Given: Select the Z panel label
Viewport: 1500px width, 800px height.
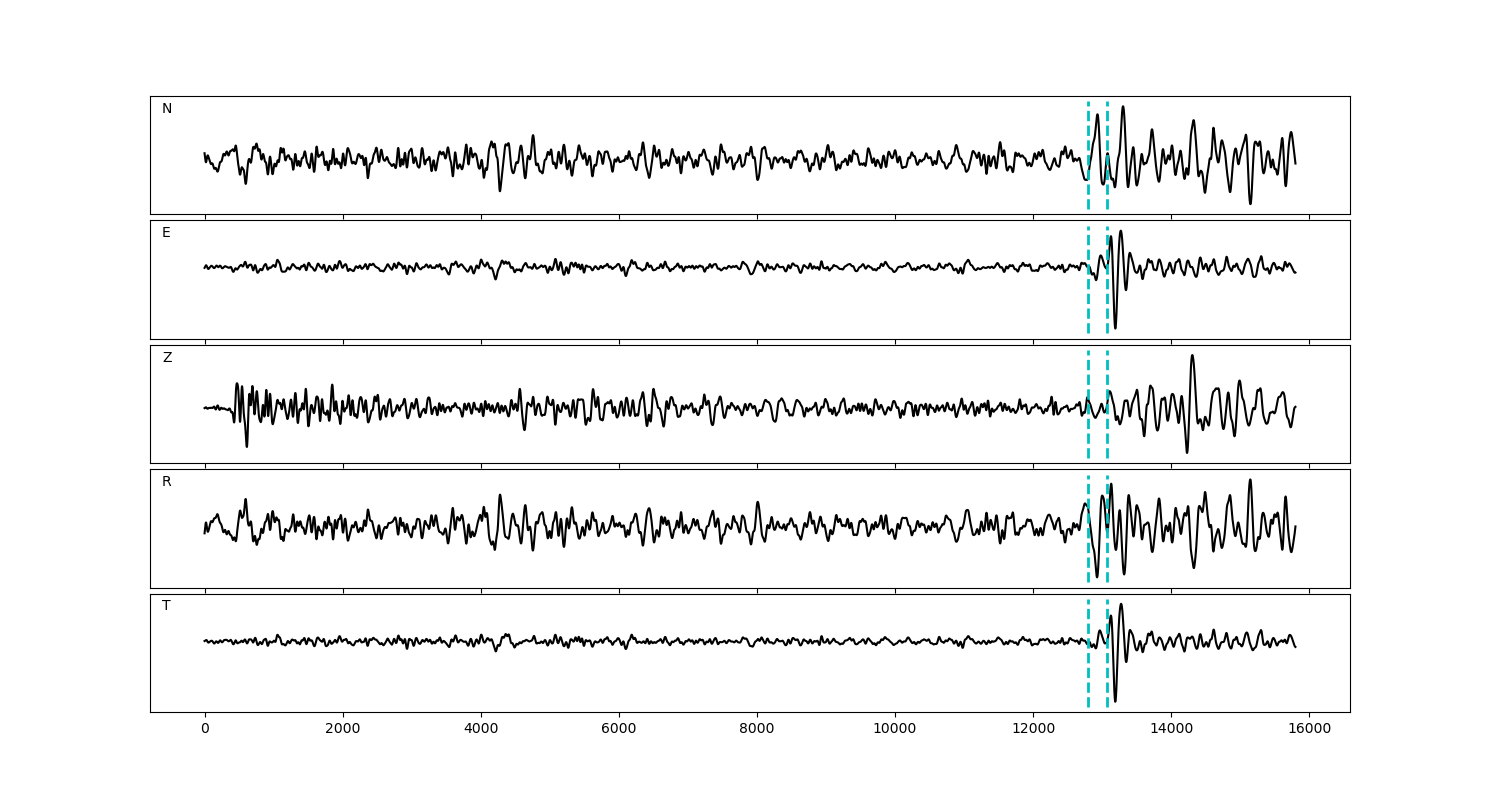Looking at the screenshot, I should click(167, 358).
